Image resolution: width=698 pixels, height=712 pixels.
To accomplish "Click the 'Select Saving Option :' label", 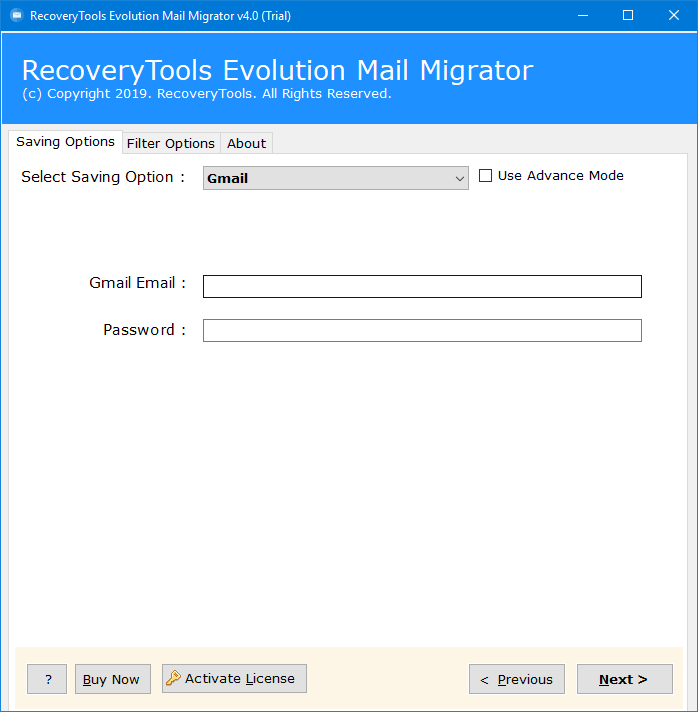I will [x=103, y=177].
